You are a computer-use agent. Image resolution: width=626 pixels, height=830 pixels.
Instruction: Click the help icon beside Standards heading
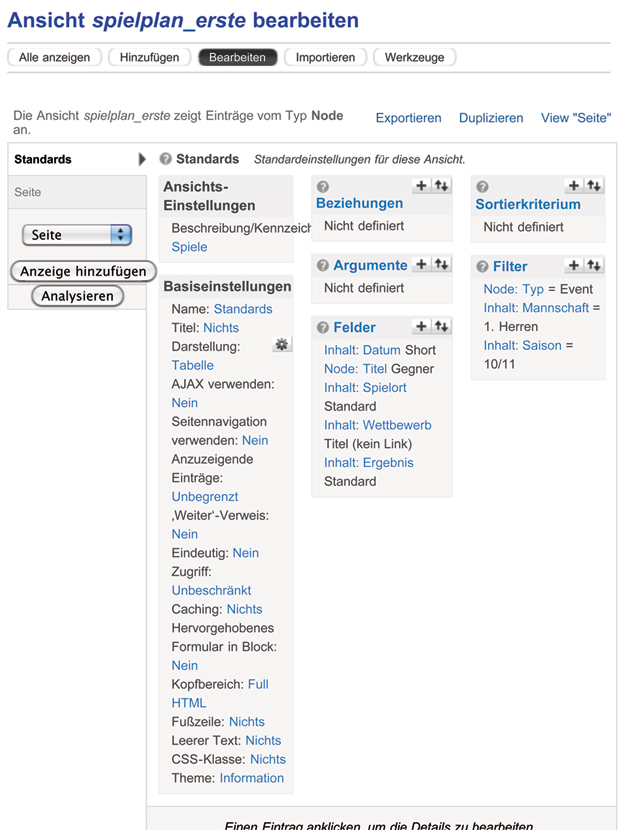[x=166, y=159]
